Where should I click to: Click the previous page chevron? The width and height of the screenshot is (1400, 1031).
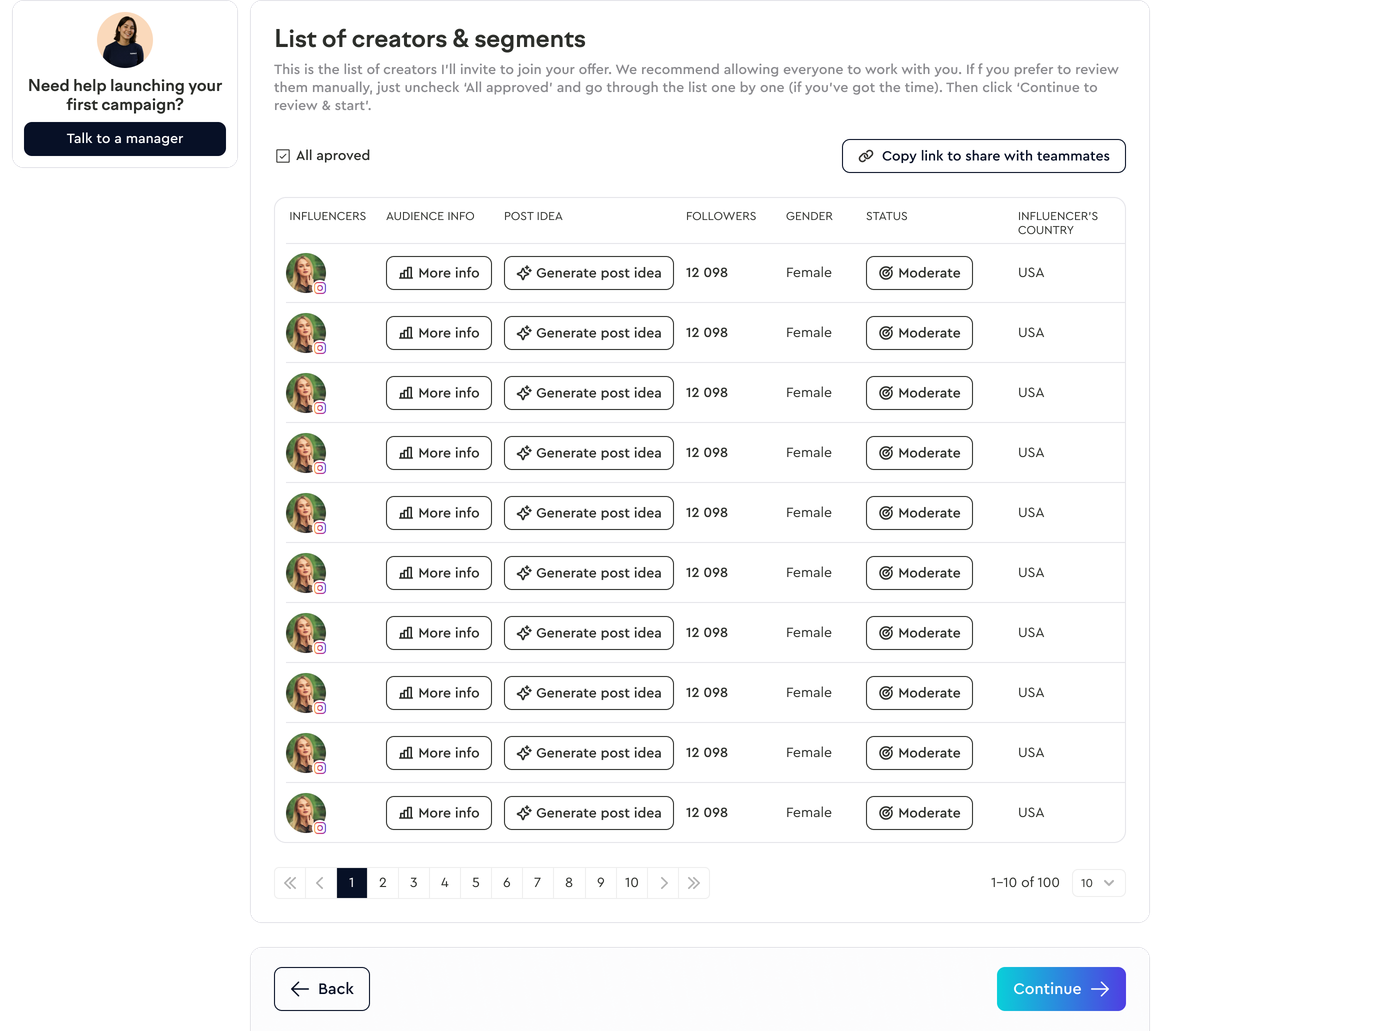[320, 883]
